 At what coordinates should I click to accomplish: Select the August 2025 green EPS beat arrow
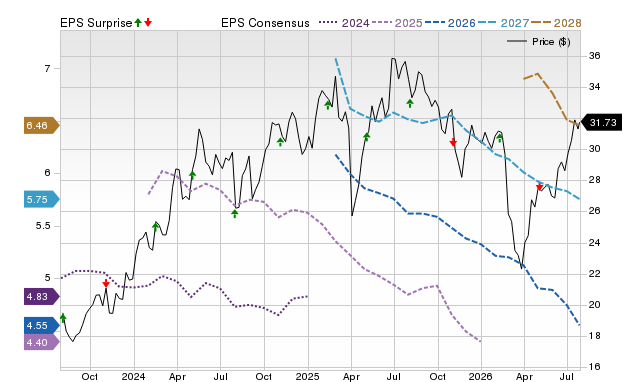pos(410,103)
